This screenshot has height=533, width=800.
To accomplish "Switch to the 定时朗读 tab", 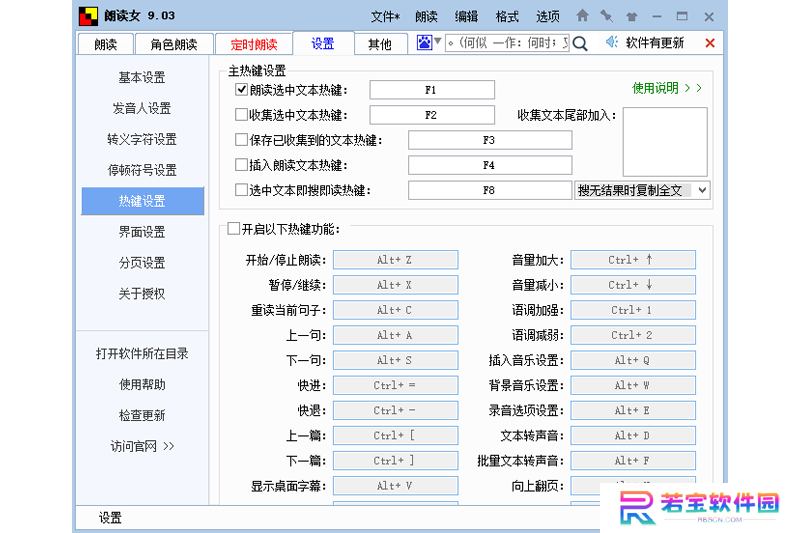I will point(254,44).
